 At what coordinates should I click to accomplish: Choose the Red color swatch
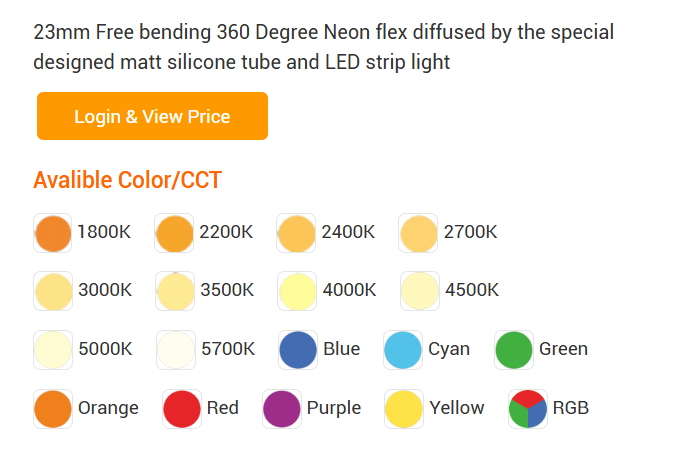coord(182,408)
